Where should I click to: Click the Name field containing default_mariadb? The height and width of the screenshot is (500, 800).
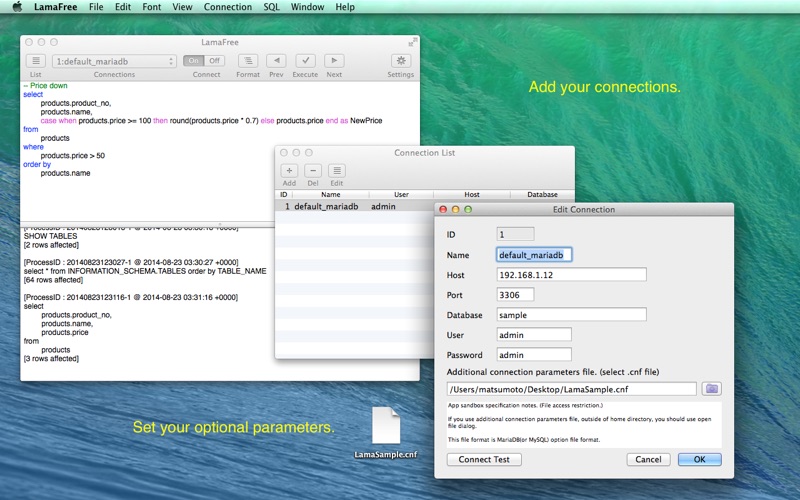(x=534, y=255)
